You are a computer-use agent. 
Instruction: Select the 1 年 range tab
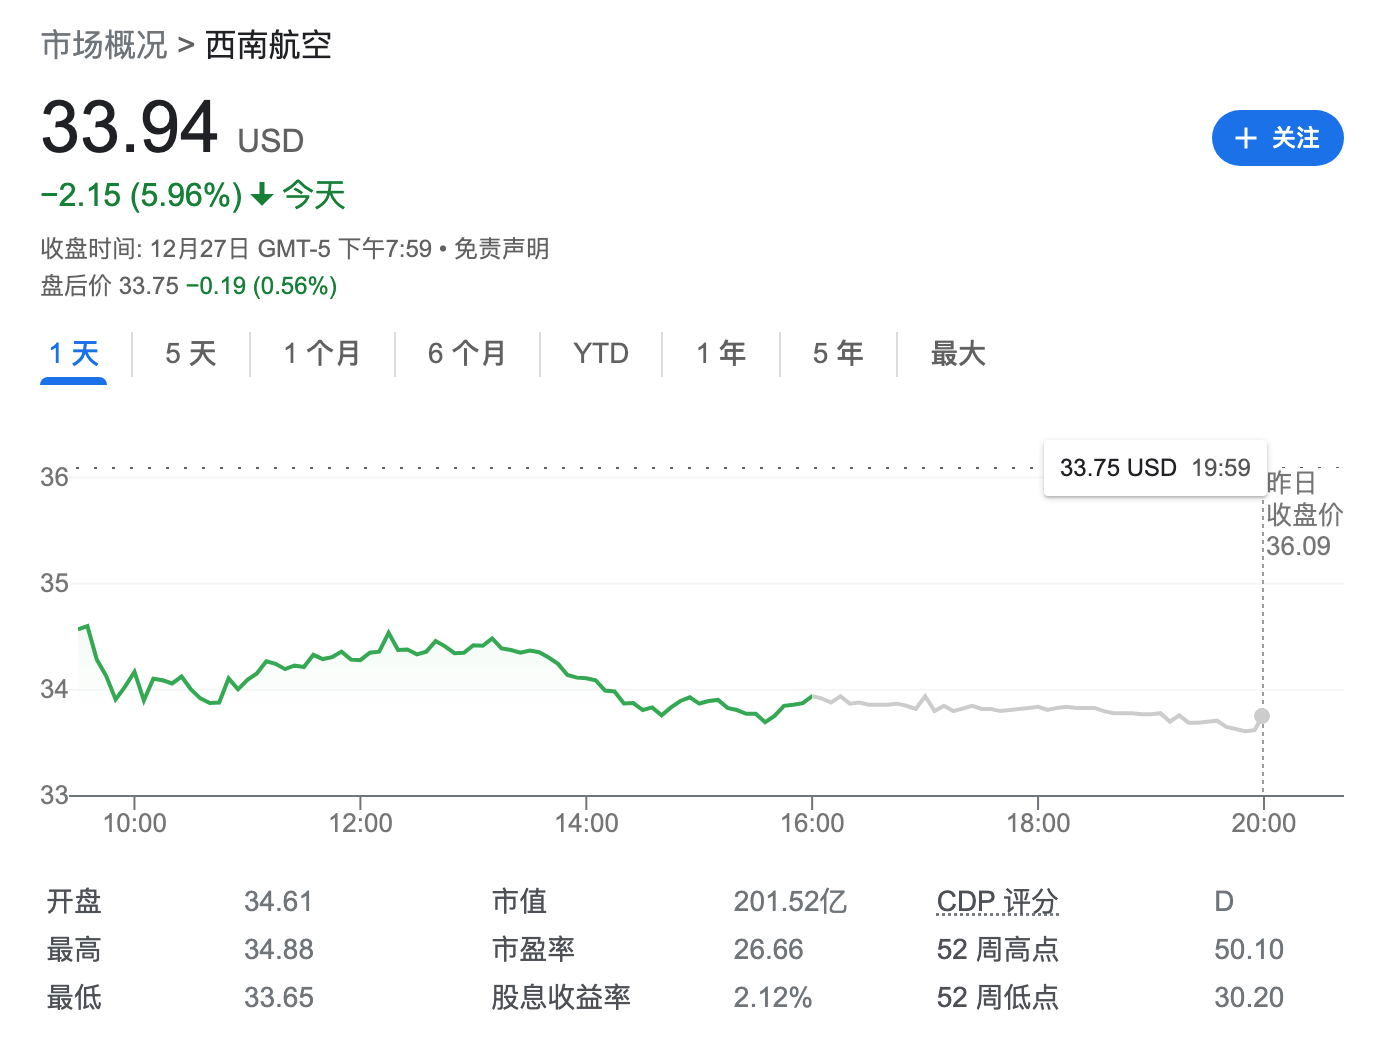(720, 354)
